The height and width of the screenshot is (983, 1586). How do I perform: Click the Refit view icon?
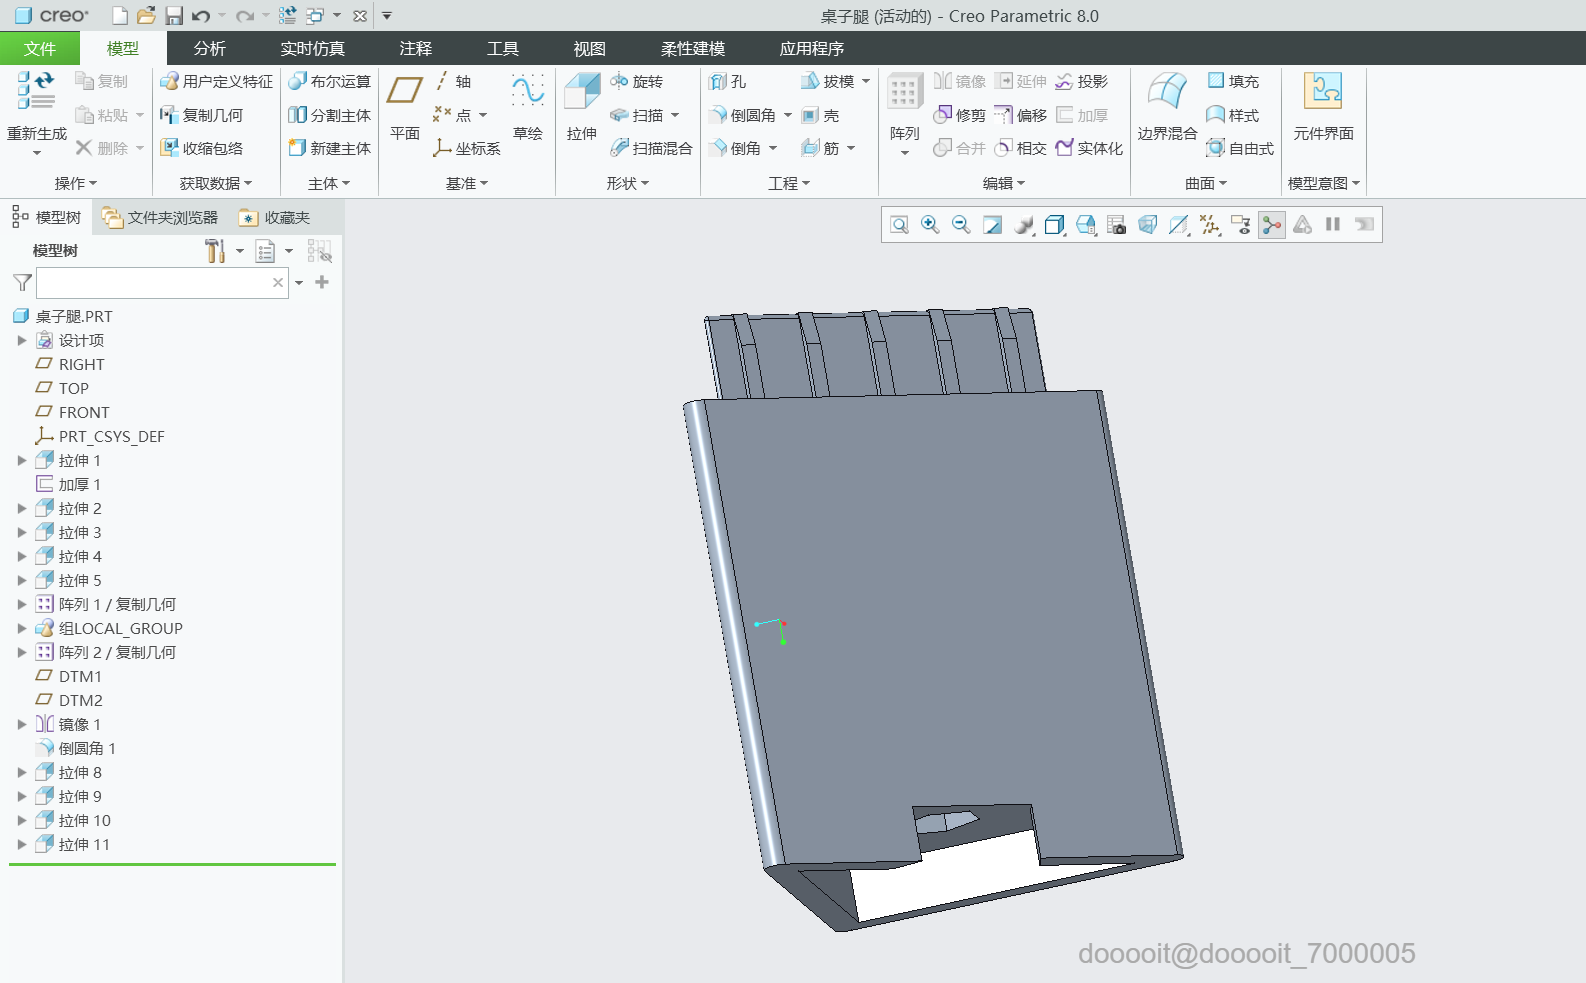tap(899, 225)
